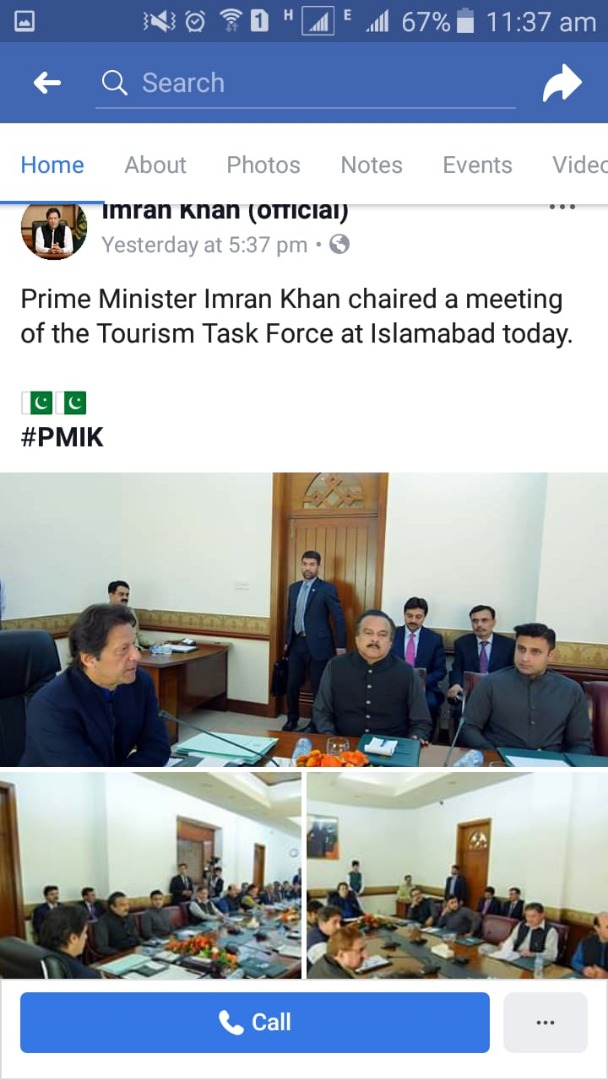Screen dimensions: 608x1080
Task: Tap the blue Call button
Action: (255, 1022)
